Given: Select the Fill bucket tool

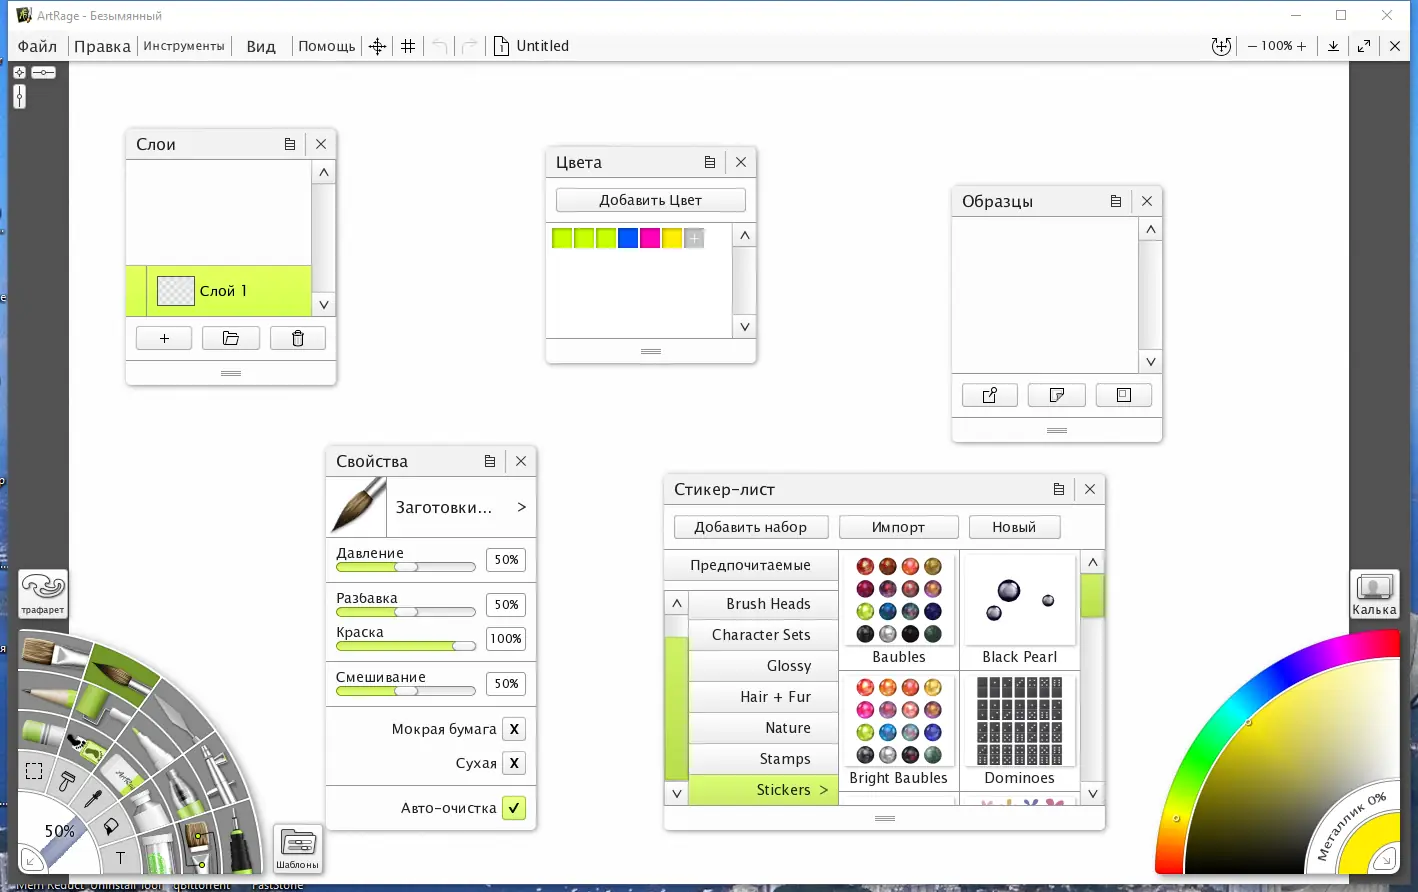Looking at the screenshot, I should point(110,826).
